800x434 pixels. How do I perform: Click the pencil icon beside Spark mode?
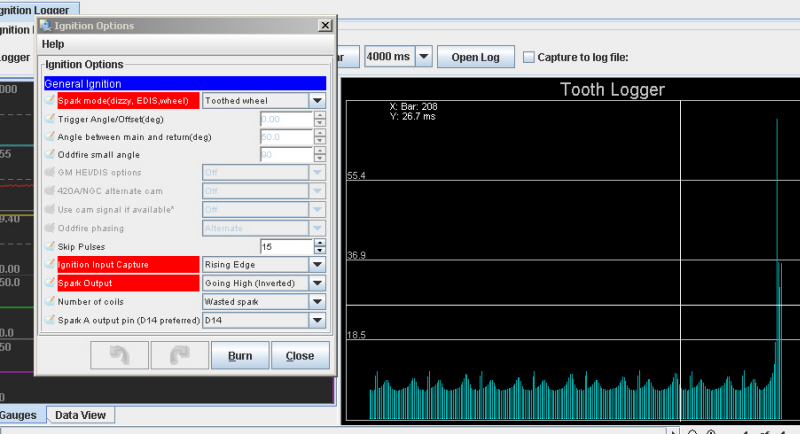pos(50,100)
